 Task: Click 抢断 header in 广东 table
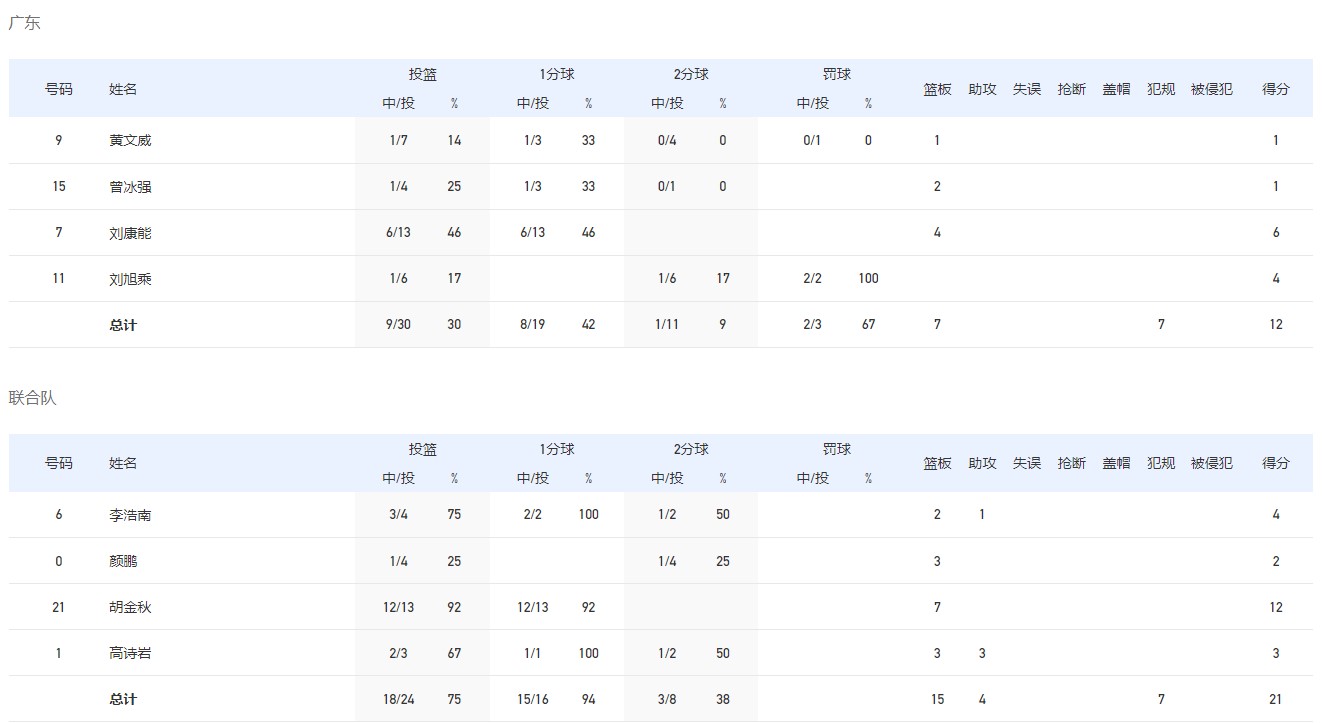[x=1071, y=89]
